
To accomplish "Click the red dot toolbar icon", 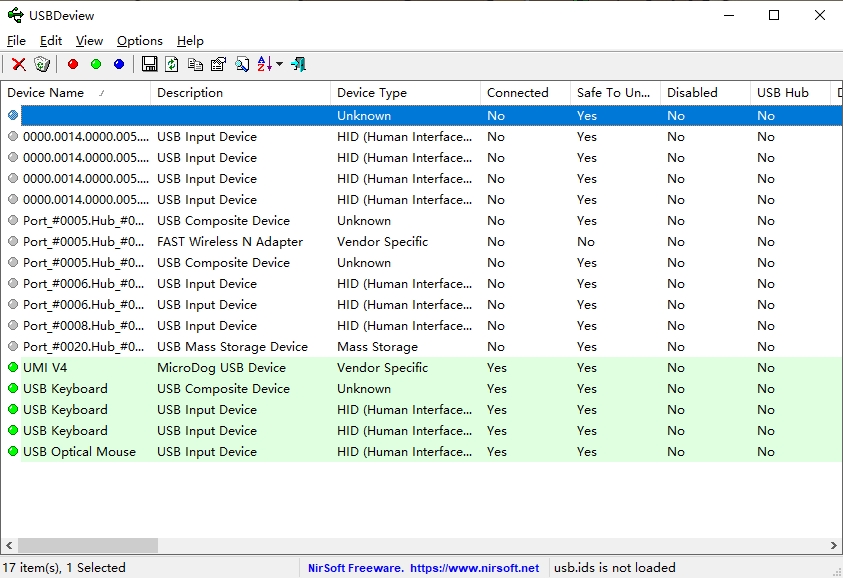I will click(72, 64).
